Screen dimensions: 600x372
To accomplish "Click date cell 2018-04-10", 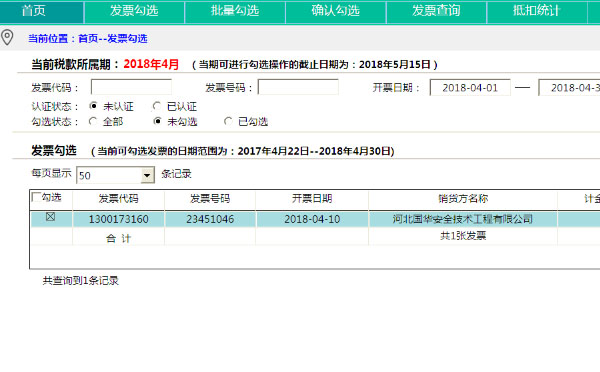I will tap(312, 219).
